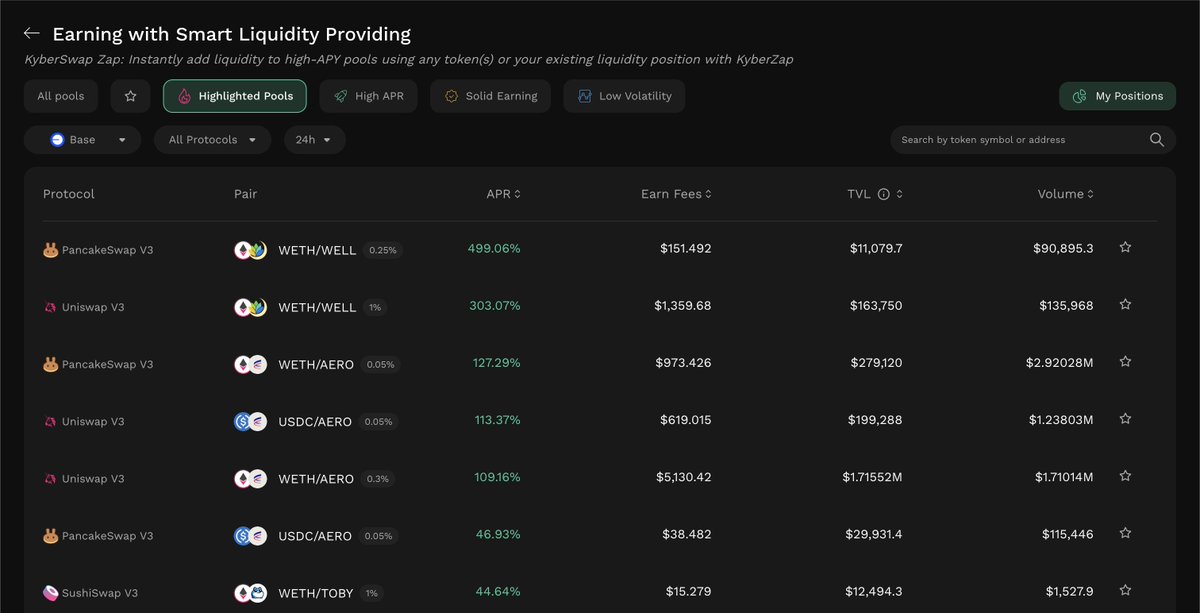Click the $38.482 earn fees value
This screenshot has width=1200, height=613.
(687, 535)
